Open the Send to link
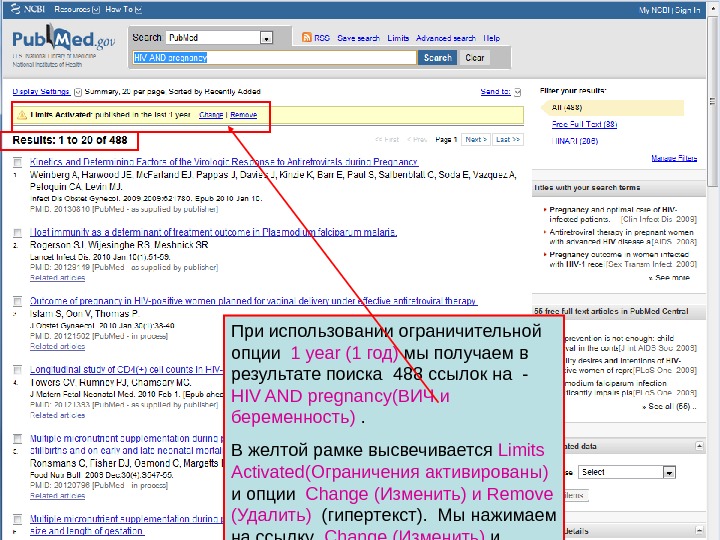The image size is (720, 540). pyautogui.click(x=495, y=91)
